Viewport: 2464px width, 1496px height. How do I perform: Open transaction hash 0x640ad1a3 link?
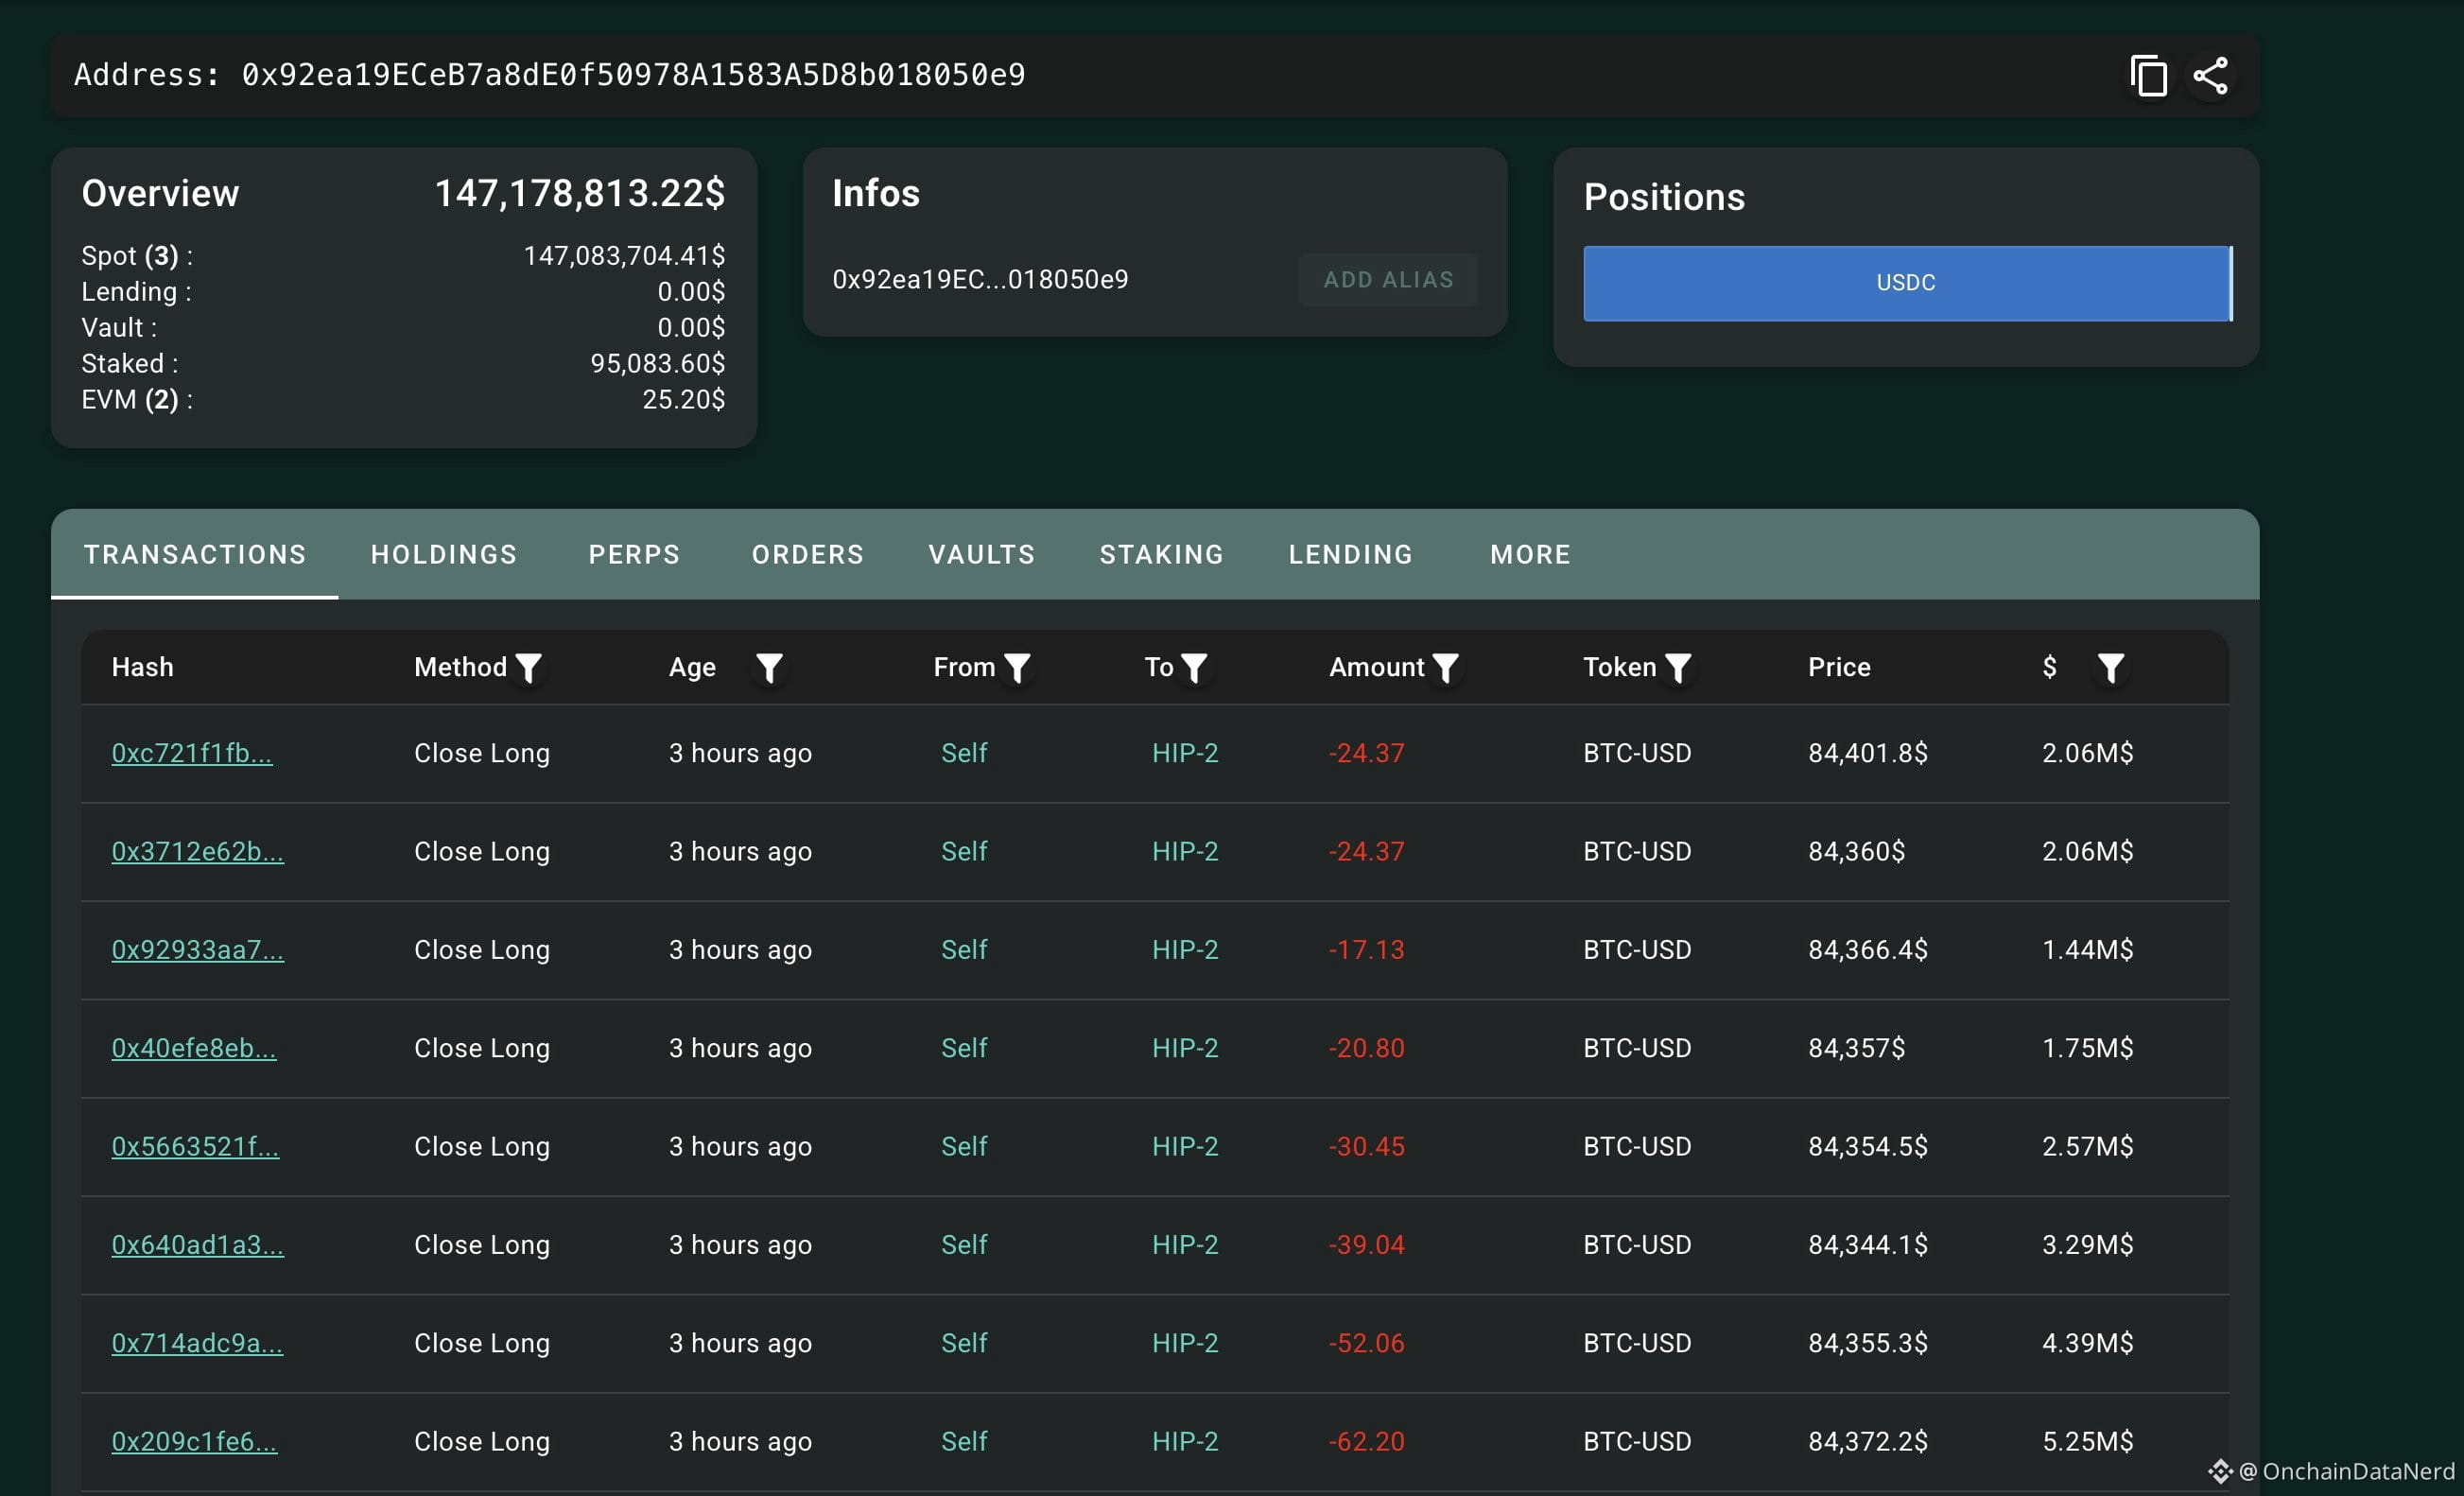(x=197, y=1245)
